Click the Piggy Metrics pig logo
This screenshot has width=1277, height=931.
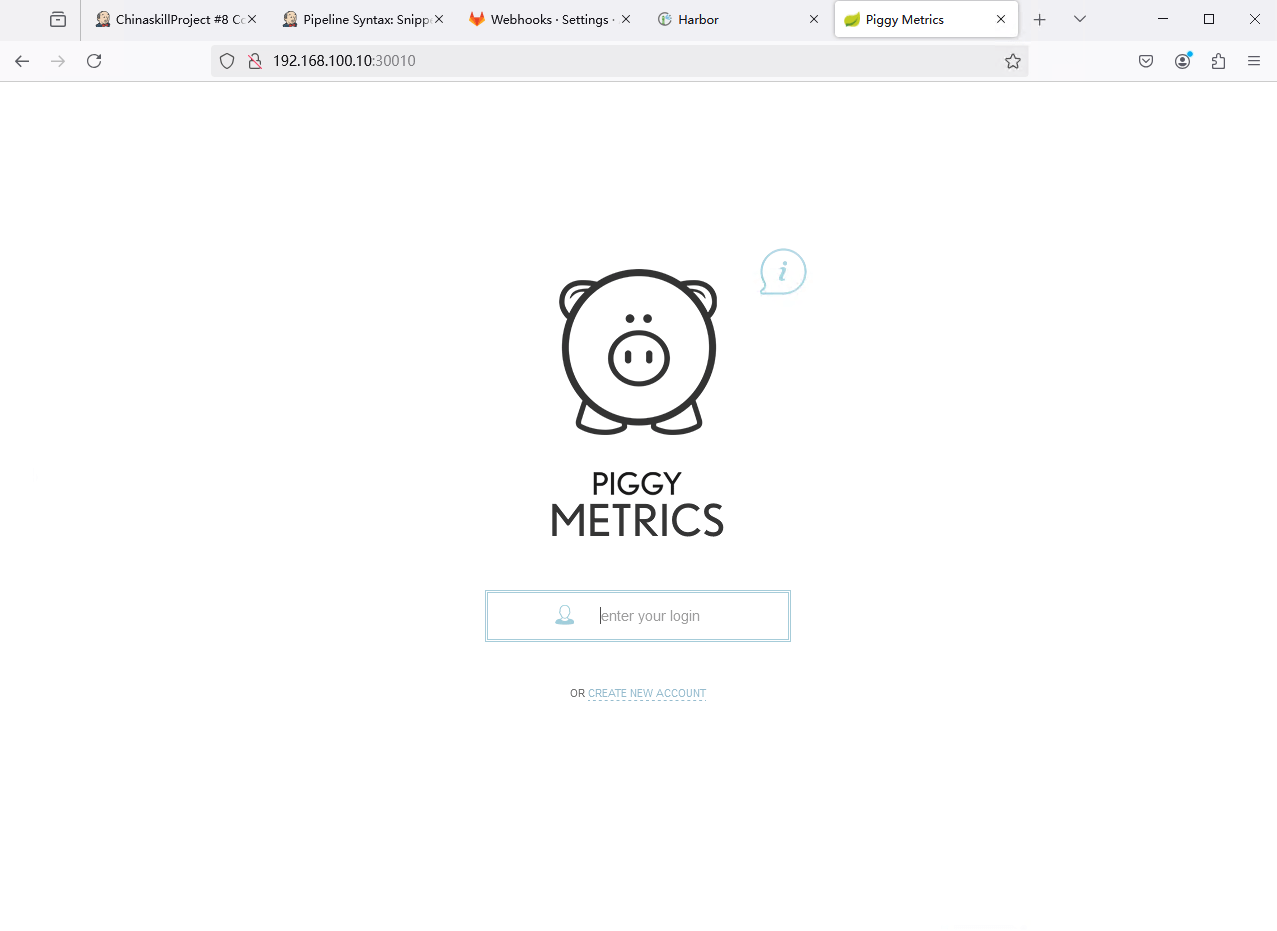(x=638, y=351)
